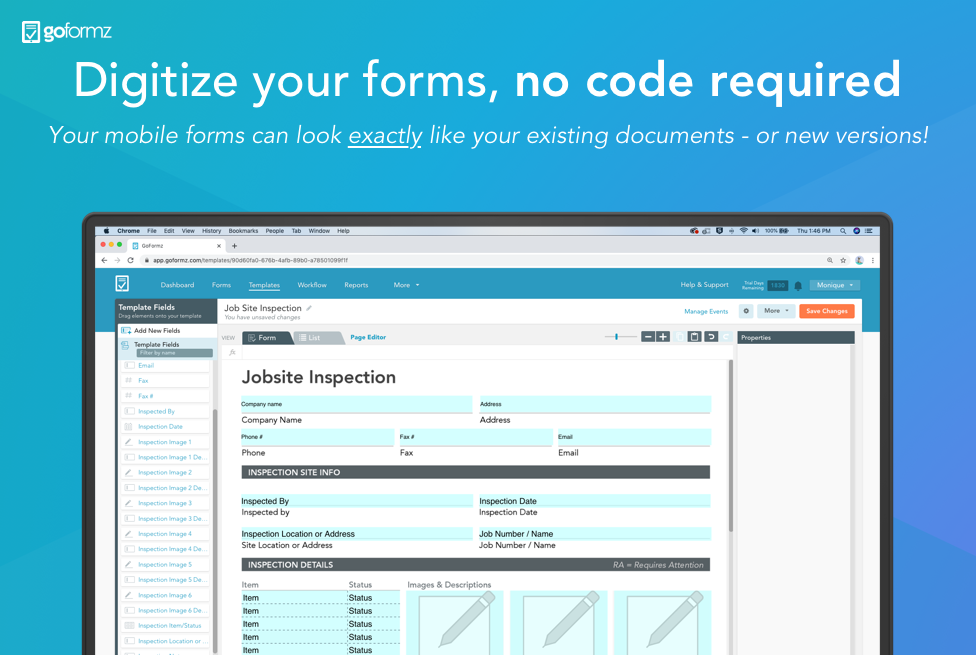The image size is (976, 655).
Task: Select Template Fields section in sidebar
Action: click(x=167, y=344)
